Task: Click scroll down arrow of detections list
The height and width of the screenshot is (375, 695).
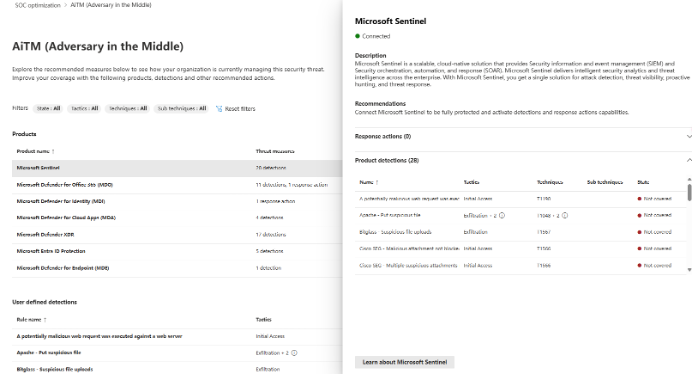Action: tap(689, 270)
